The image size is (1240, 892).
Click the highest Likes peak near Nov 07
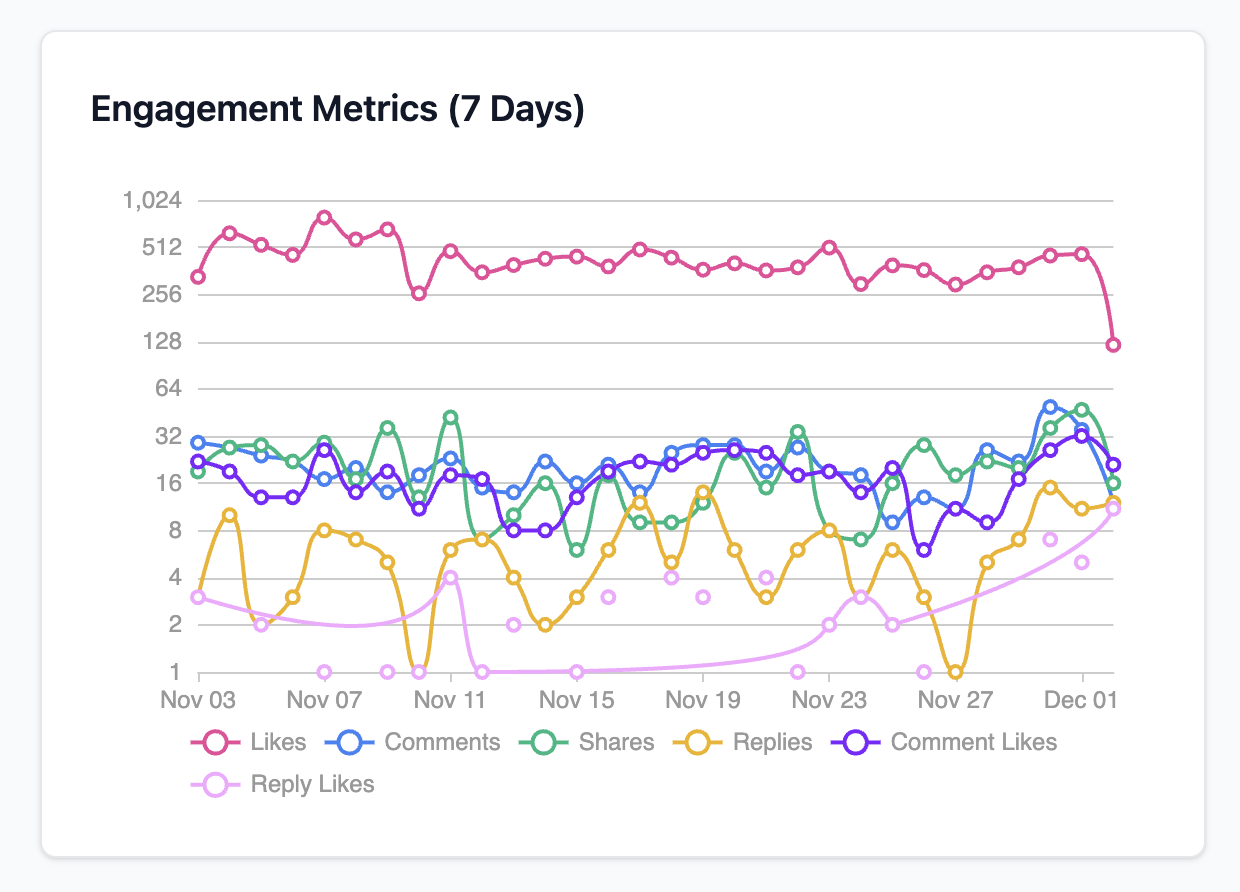pyautogui.click(x=324, y=217)
